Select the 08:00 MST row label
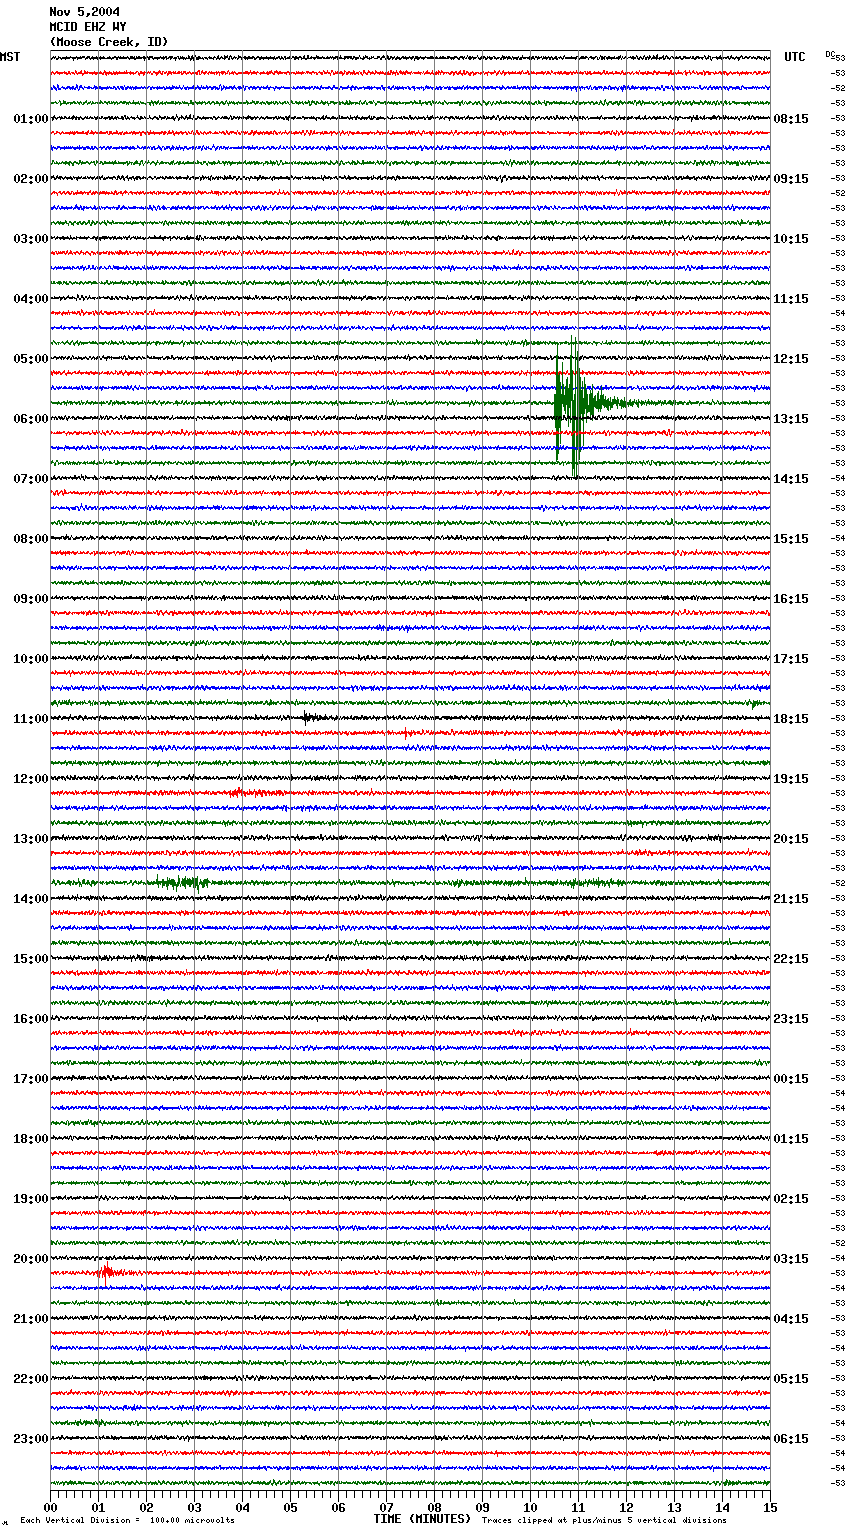850x1534 pixels. tap(31, 539)
